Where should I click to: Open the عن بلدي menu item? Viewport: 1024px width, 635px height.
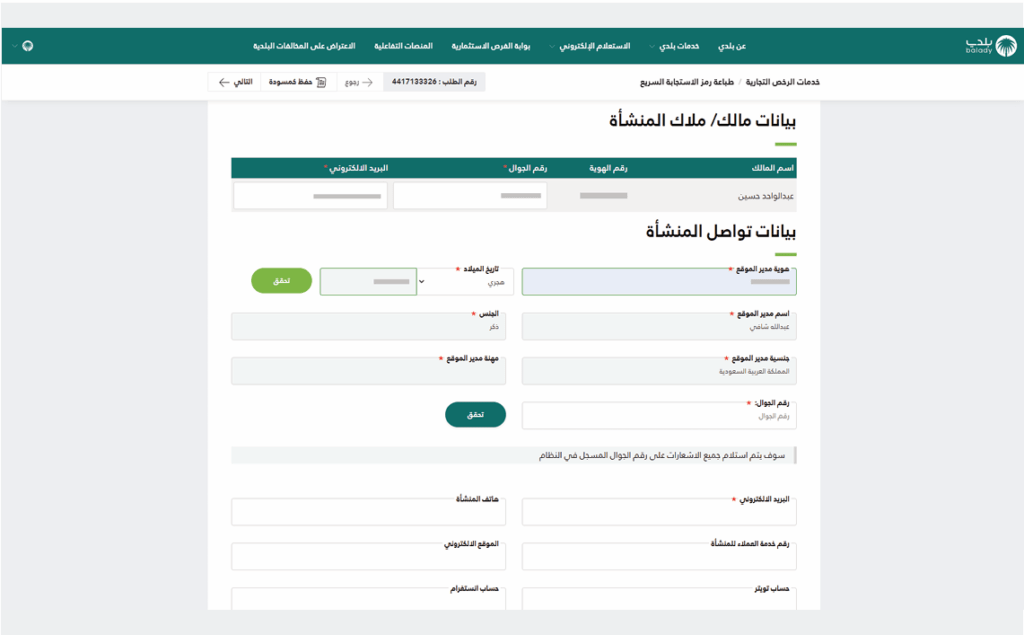pyautogui.click(x=733, y=46)
